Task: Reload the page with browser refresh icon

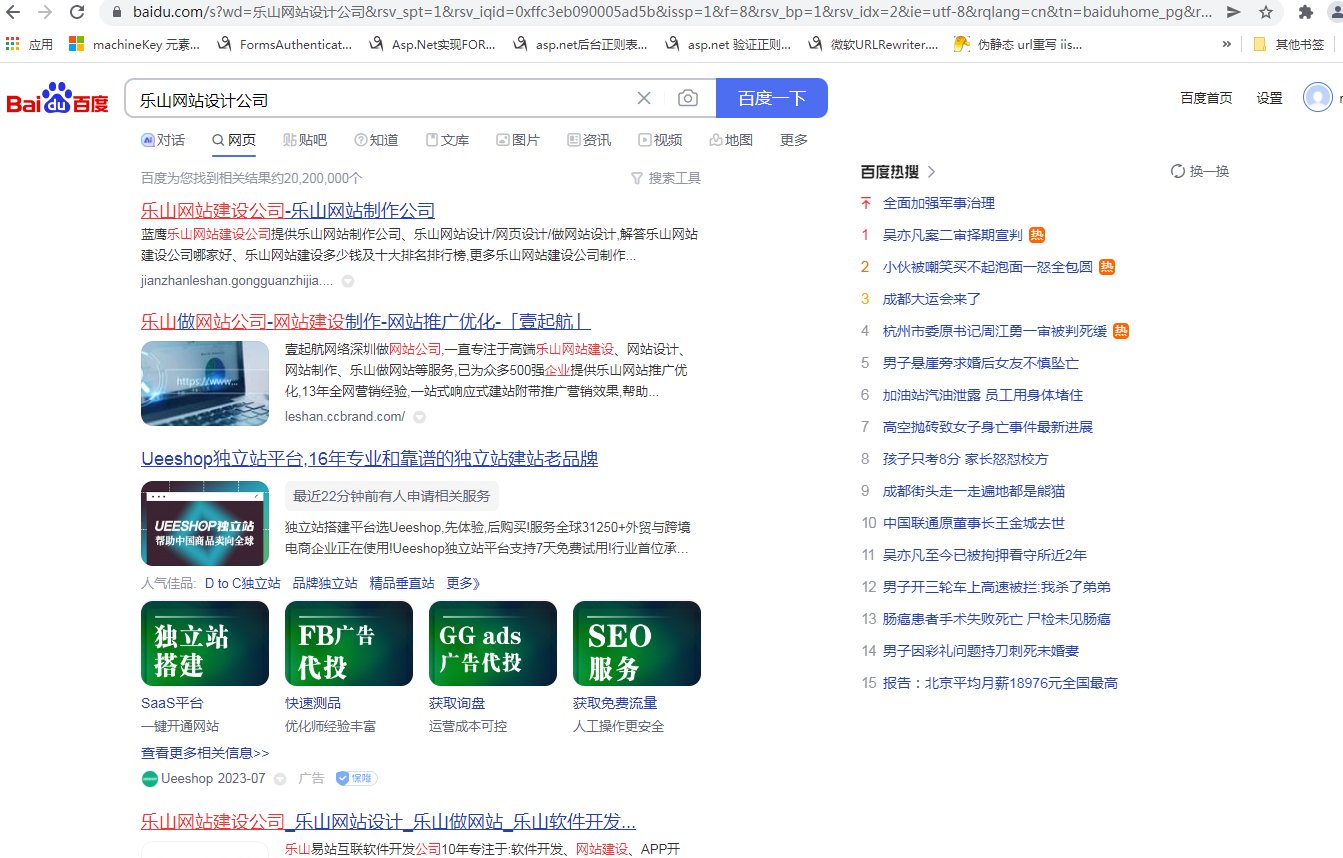Action: pos(77,12)
